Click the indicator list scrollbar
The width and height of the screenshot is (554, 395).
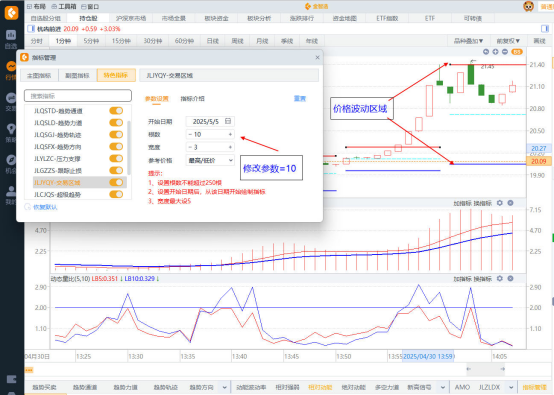[x=129, y=148]
